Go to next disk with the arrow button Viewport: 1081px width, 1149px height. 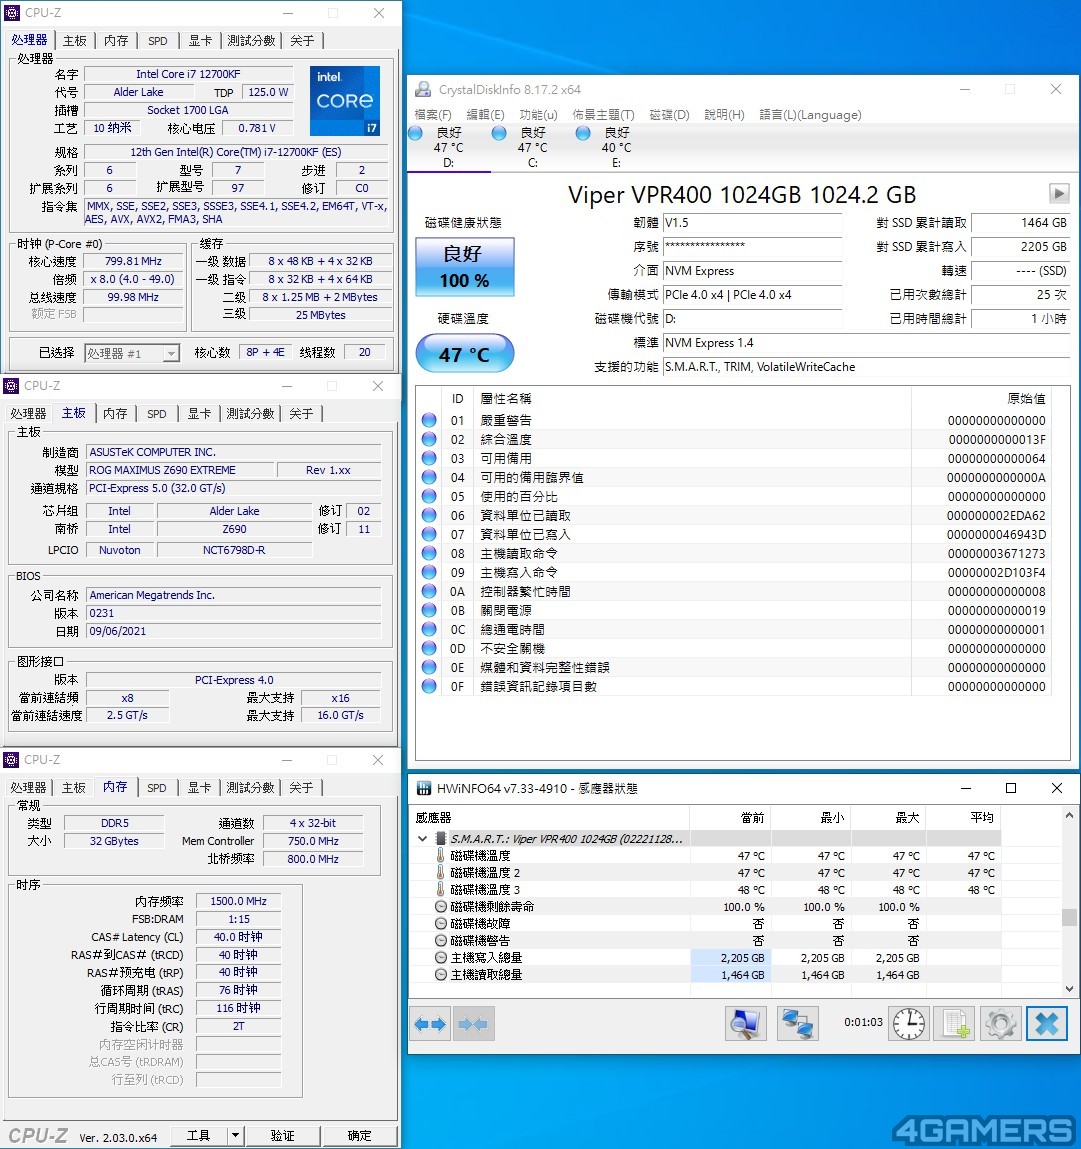[x=1059, y=193]
